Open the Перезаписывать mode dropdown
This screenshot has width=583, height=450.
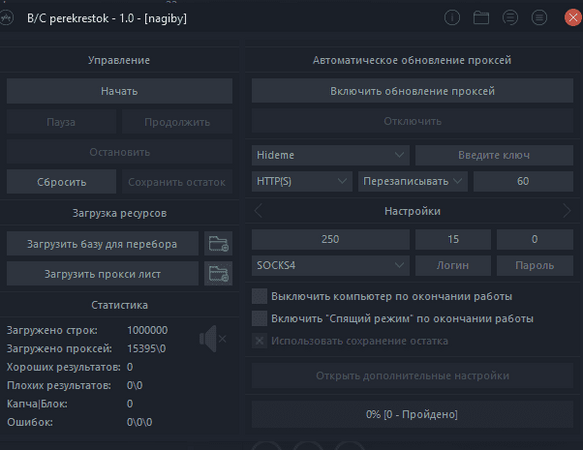[413, 181]
